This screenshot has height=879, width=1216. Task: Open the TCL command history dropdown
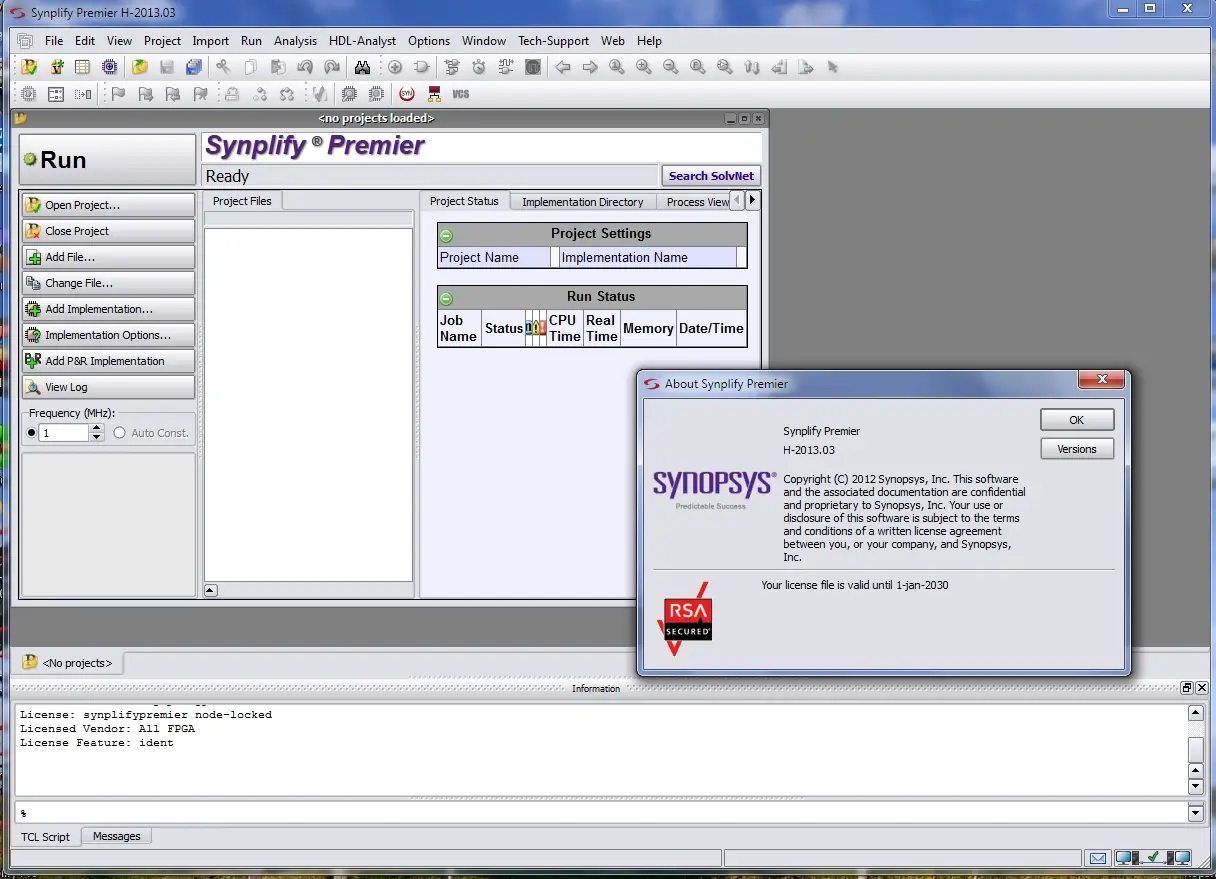pos(1195,814)
